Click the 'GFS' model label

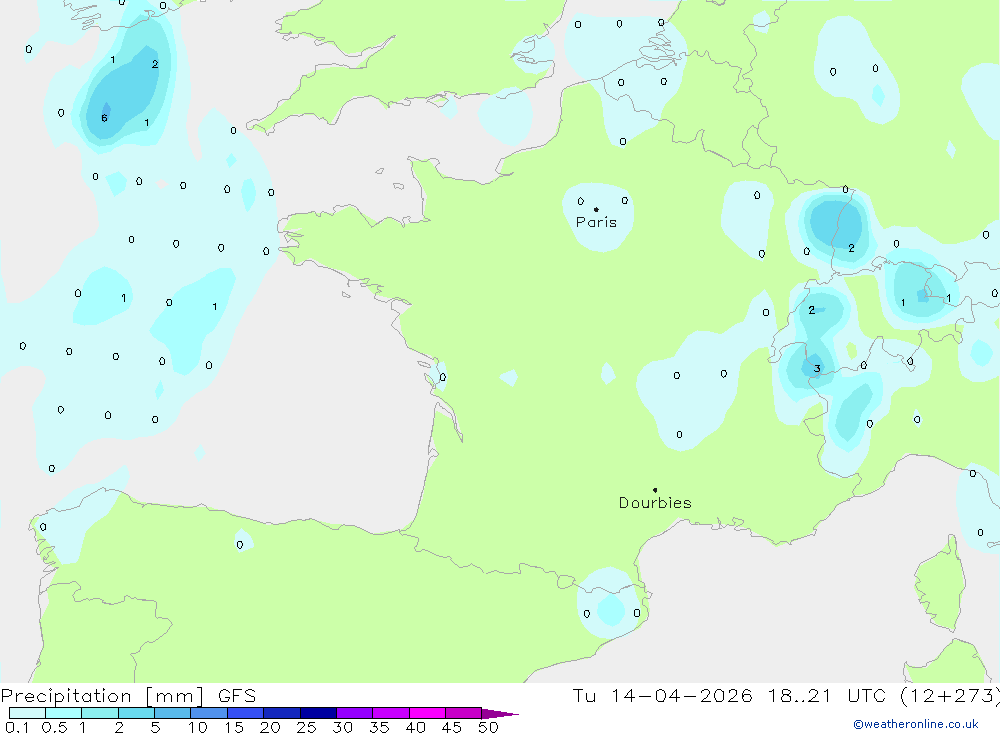[x=237, y=696]
